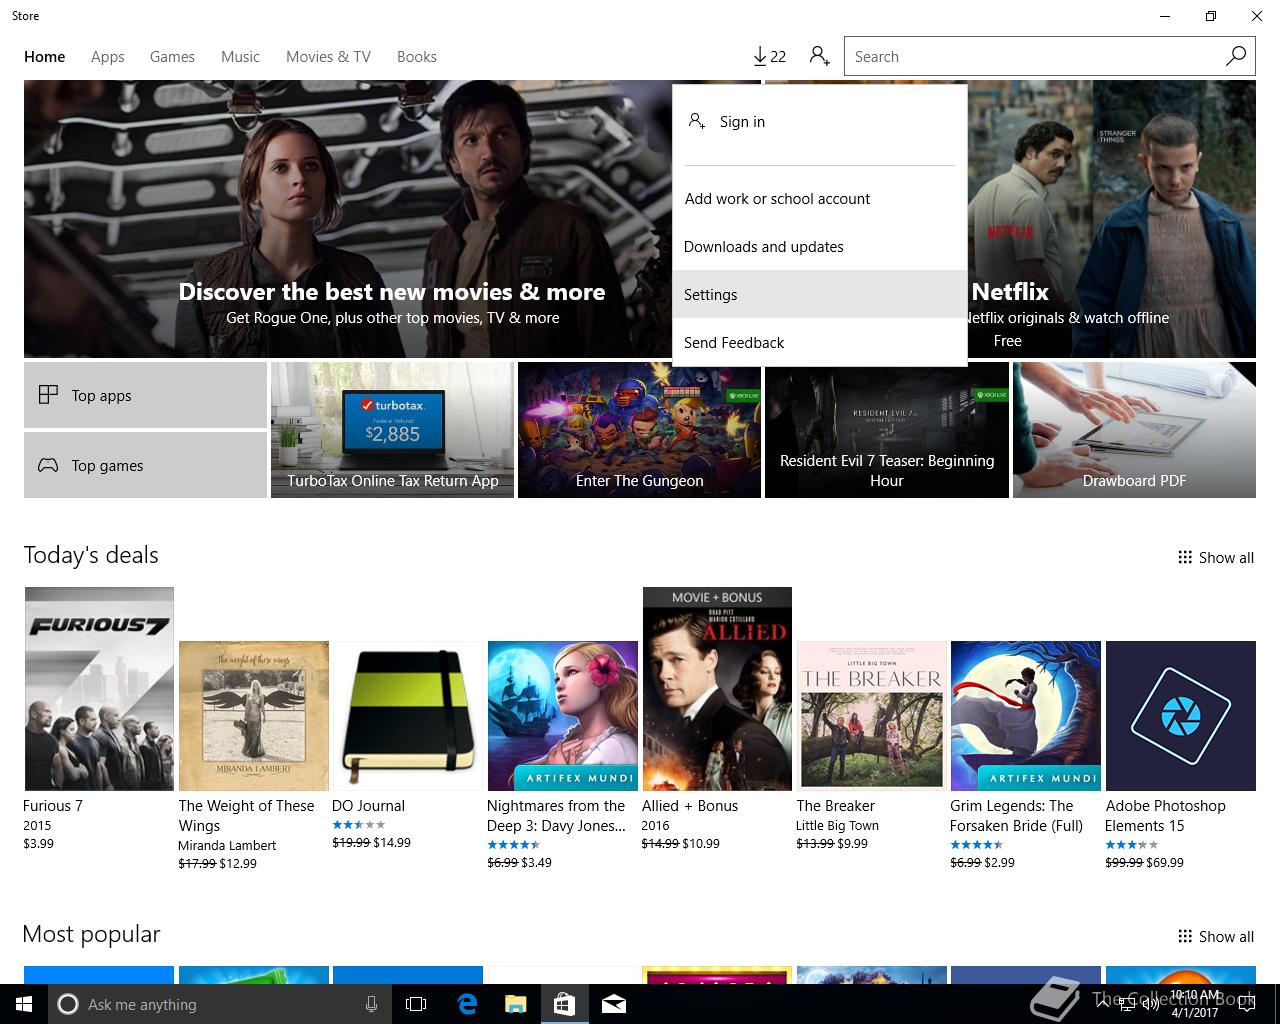The width and height of the screenshot is (1280, 1024).
Task: Open Allied + Bonus movie cover
Action: click(717, 689)
